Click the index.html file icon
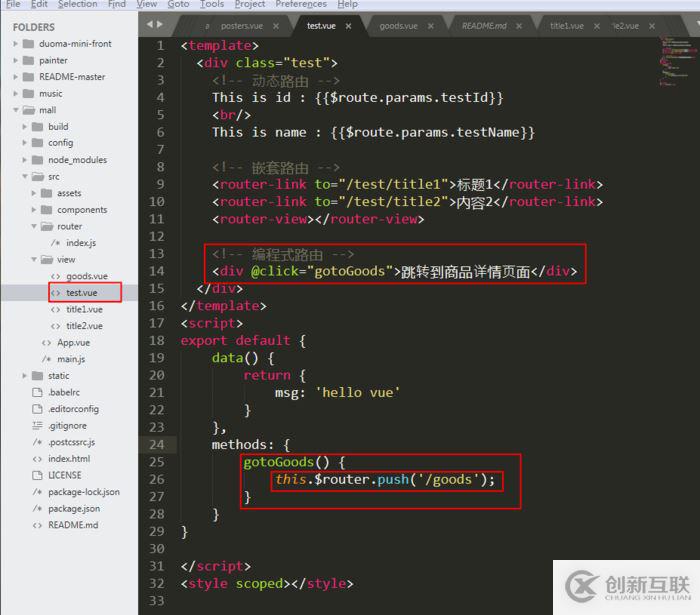Viewport: 700px width, 615px height. click(38, 459)
